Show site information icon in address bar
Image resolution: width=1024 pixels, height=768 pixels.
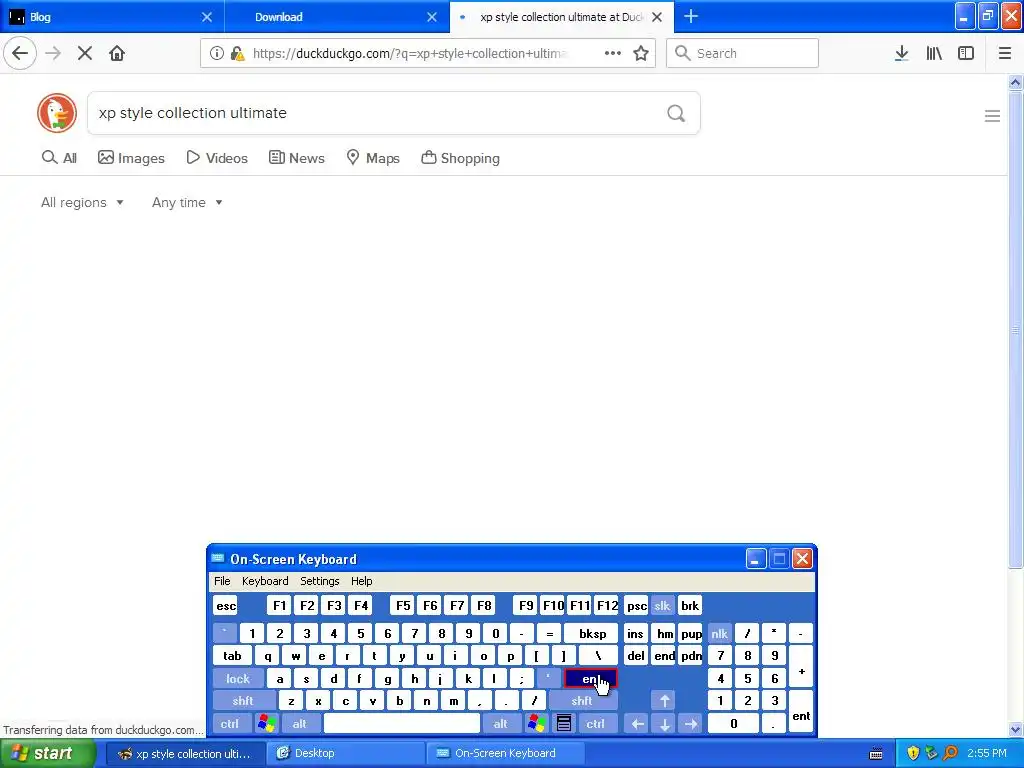216,54
